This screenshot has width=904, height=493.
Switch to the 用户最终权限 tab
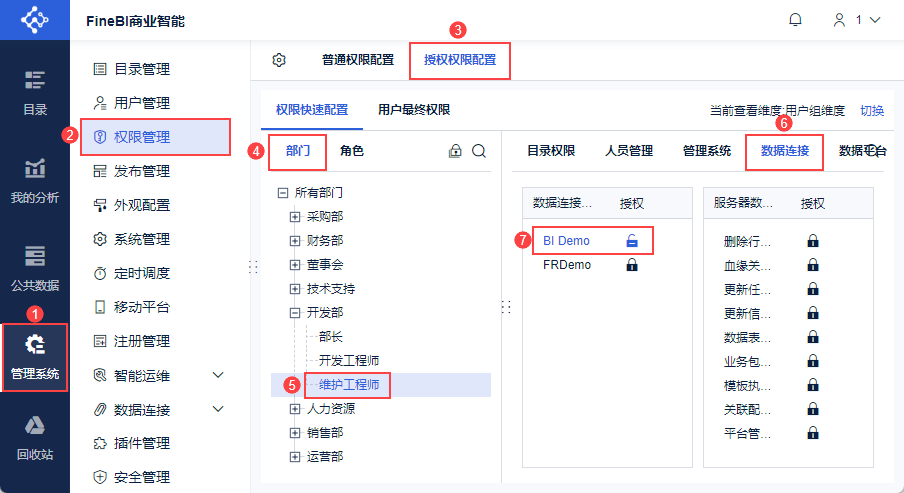413,110
